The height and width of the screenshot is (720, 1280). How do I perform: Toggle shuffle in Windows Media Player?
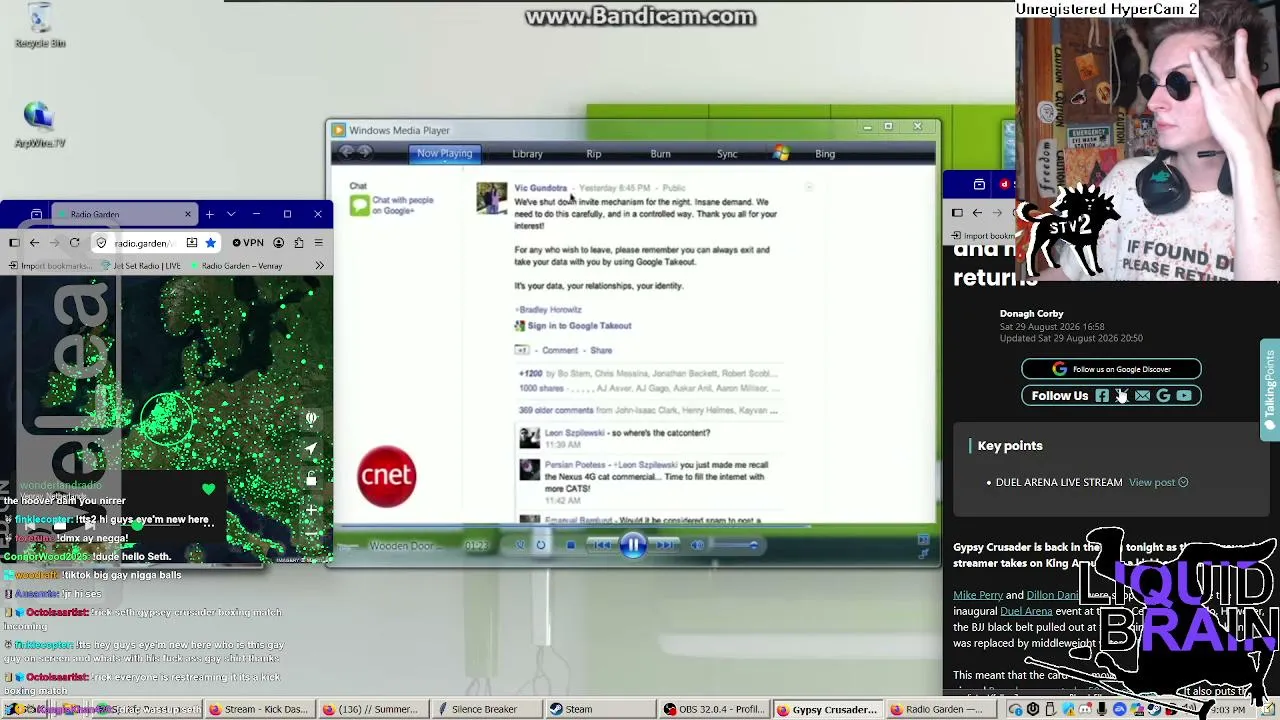point(519,545)
